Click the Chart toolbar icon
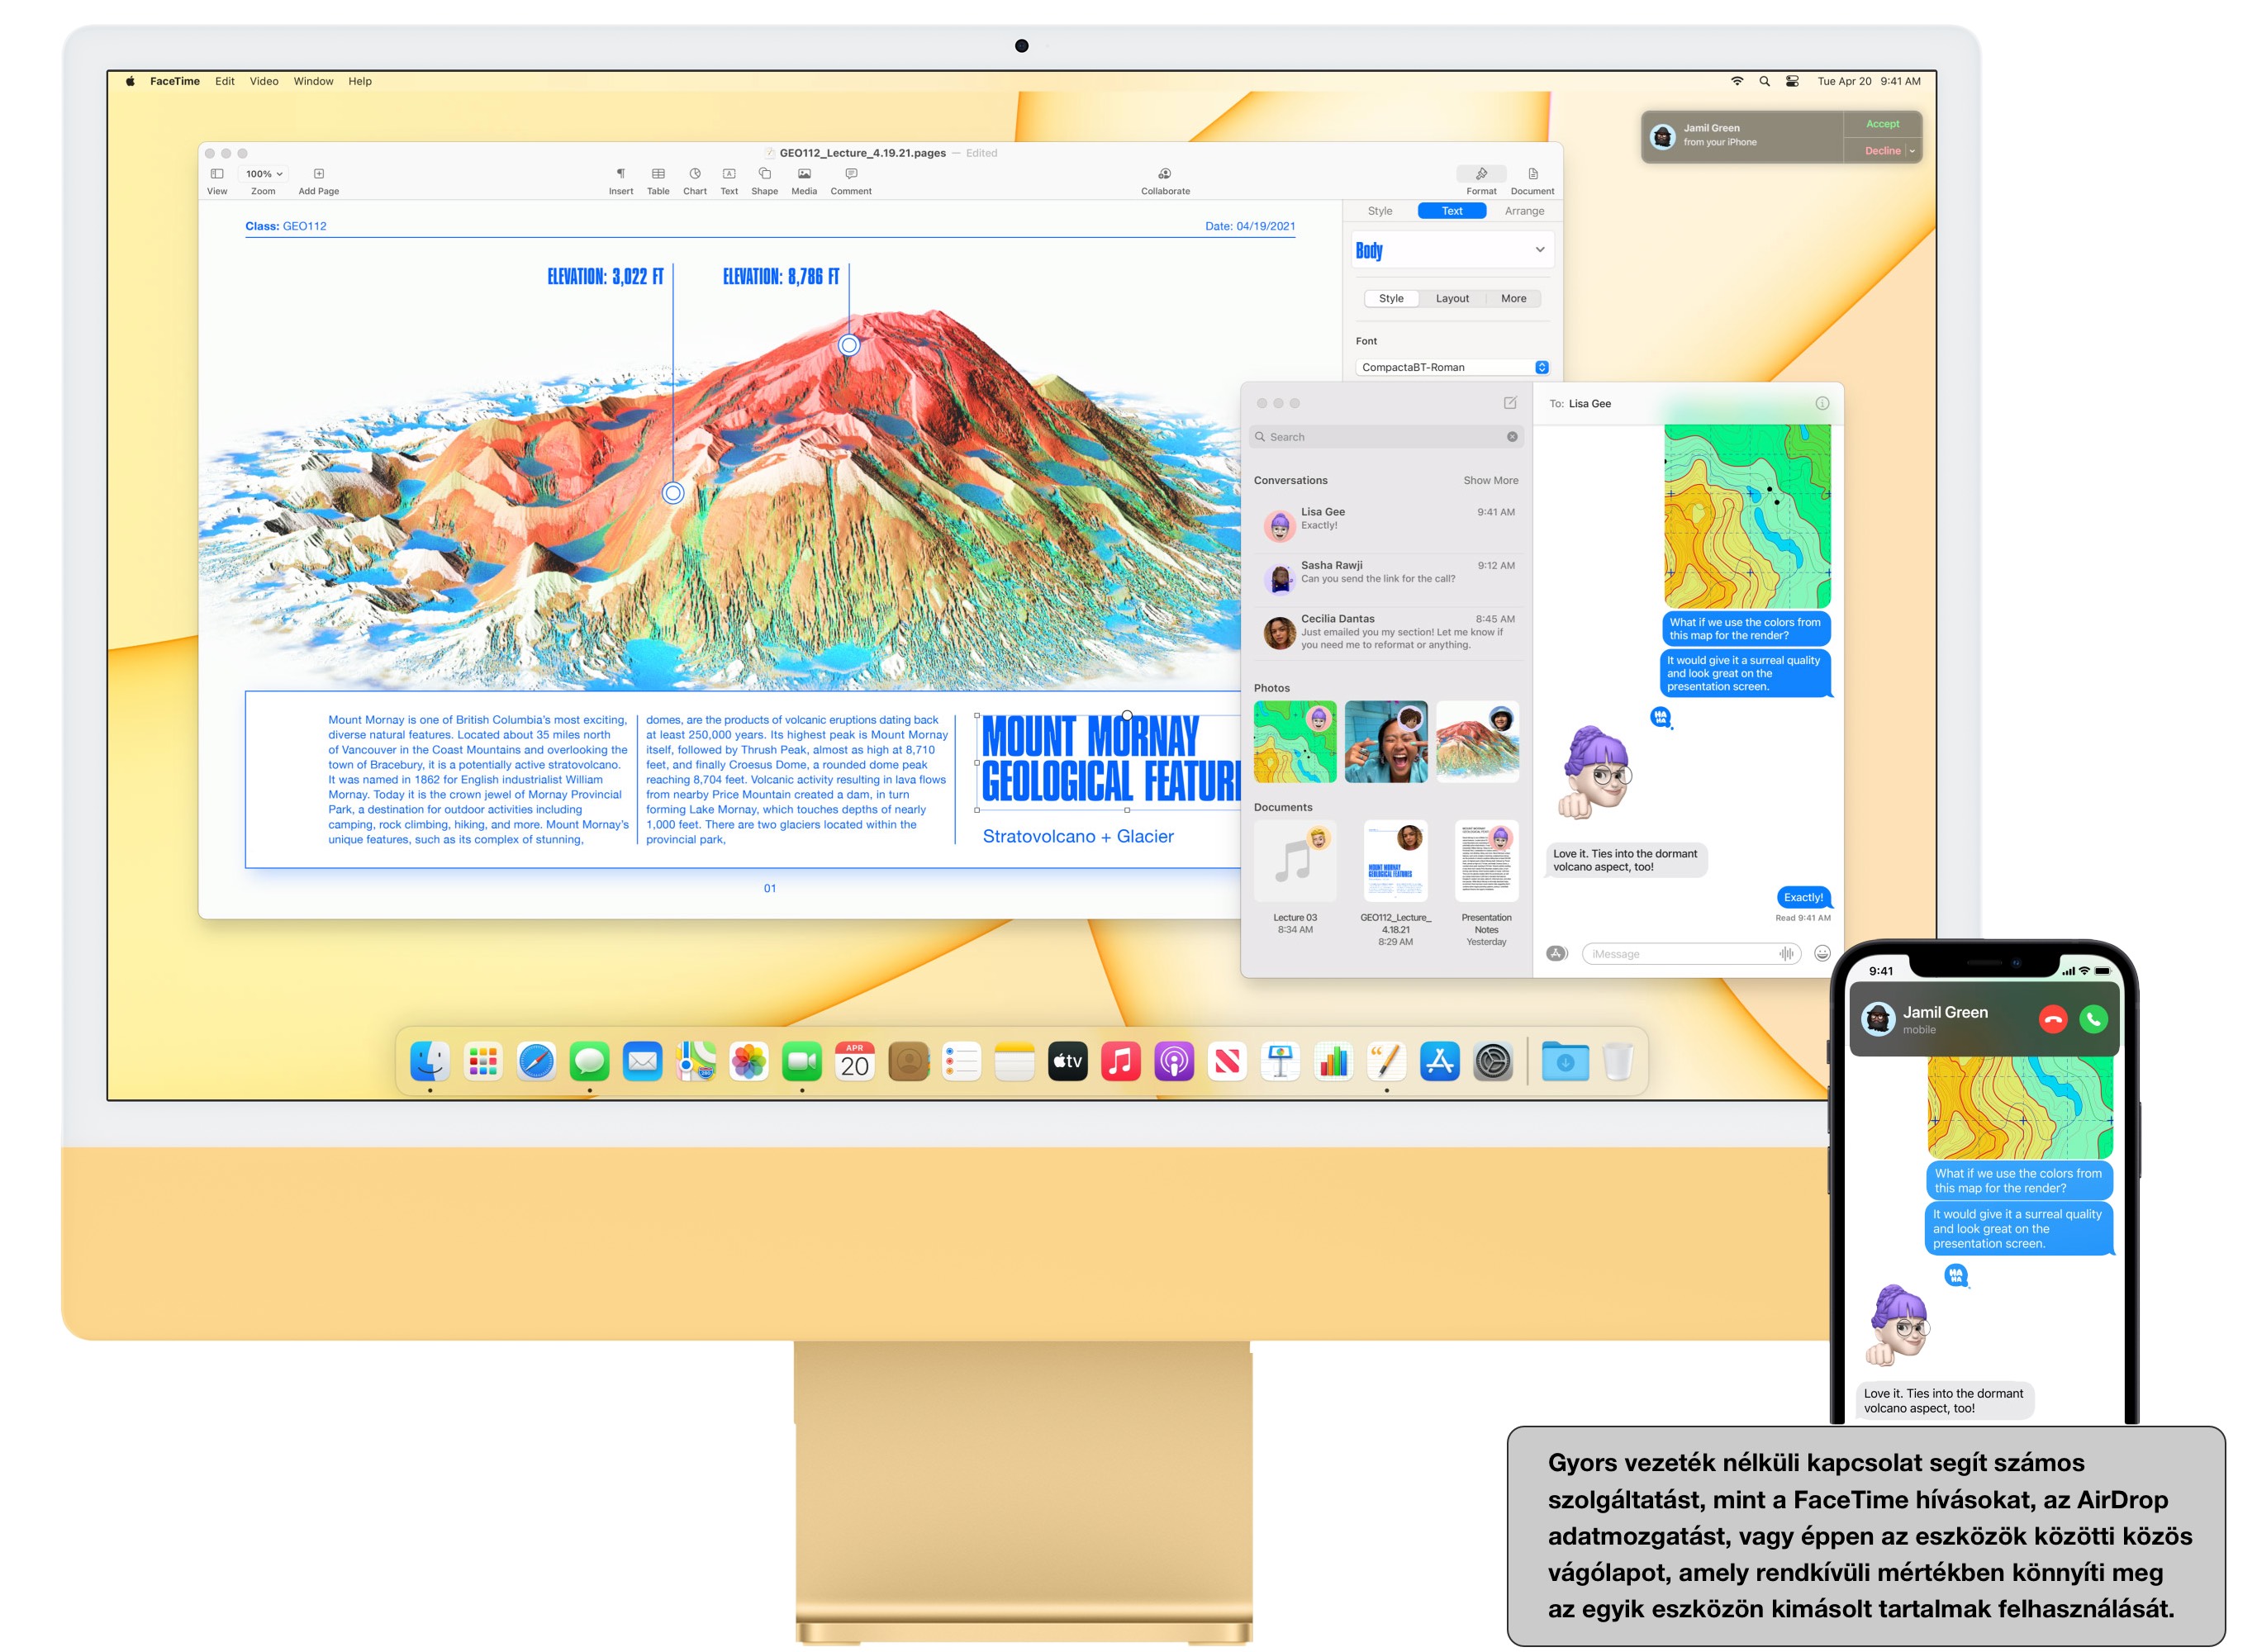 pos(695,174)
